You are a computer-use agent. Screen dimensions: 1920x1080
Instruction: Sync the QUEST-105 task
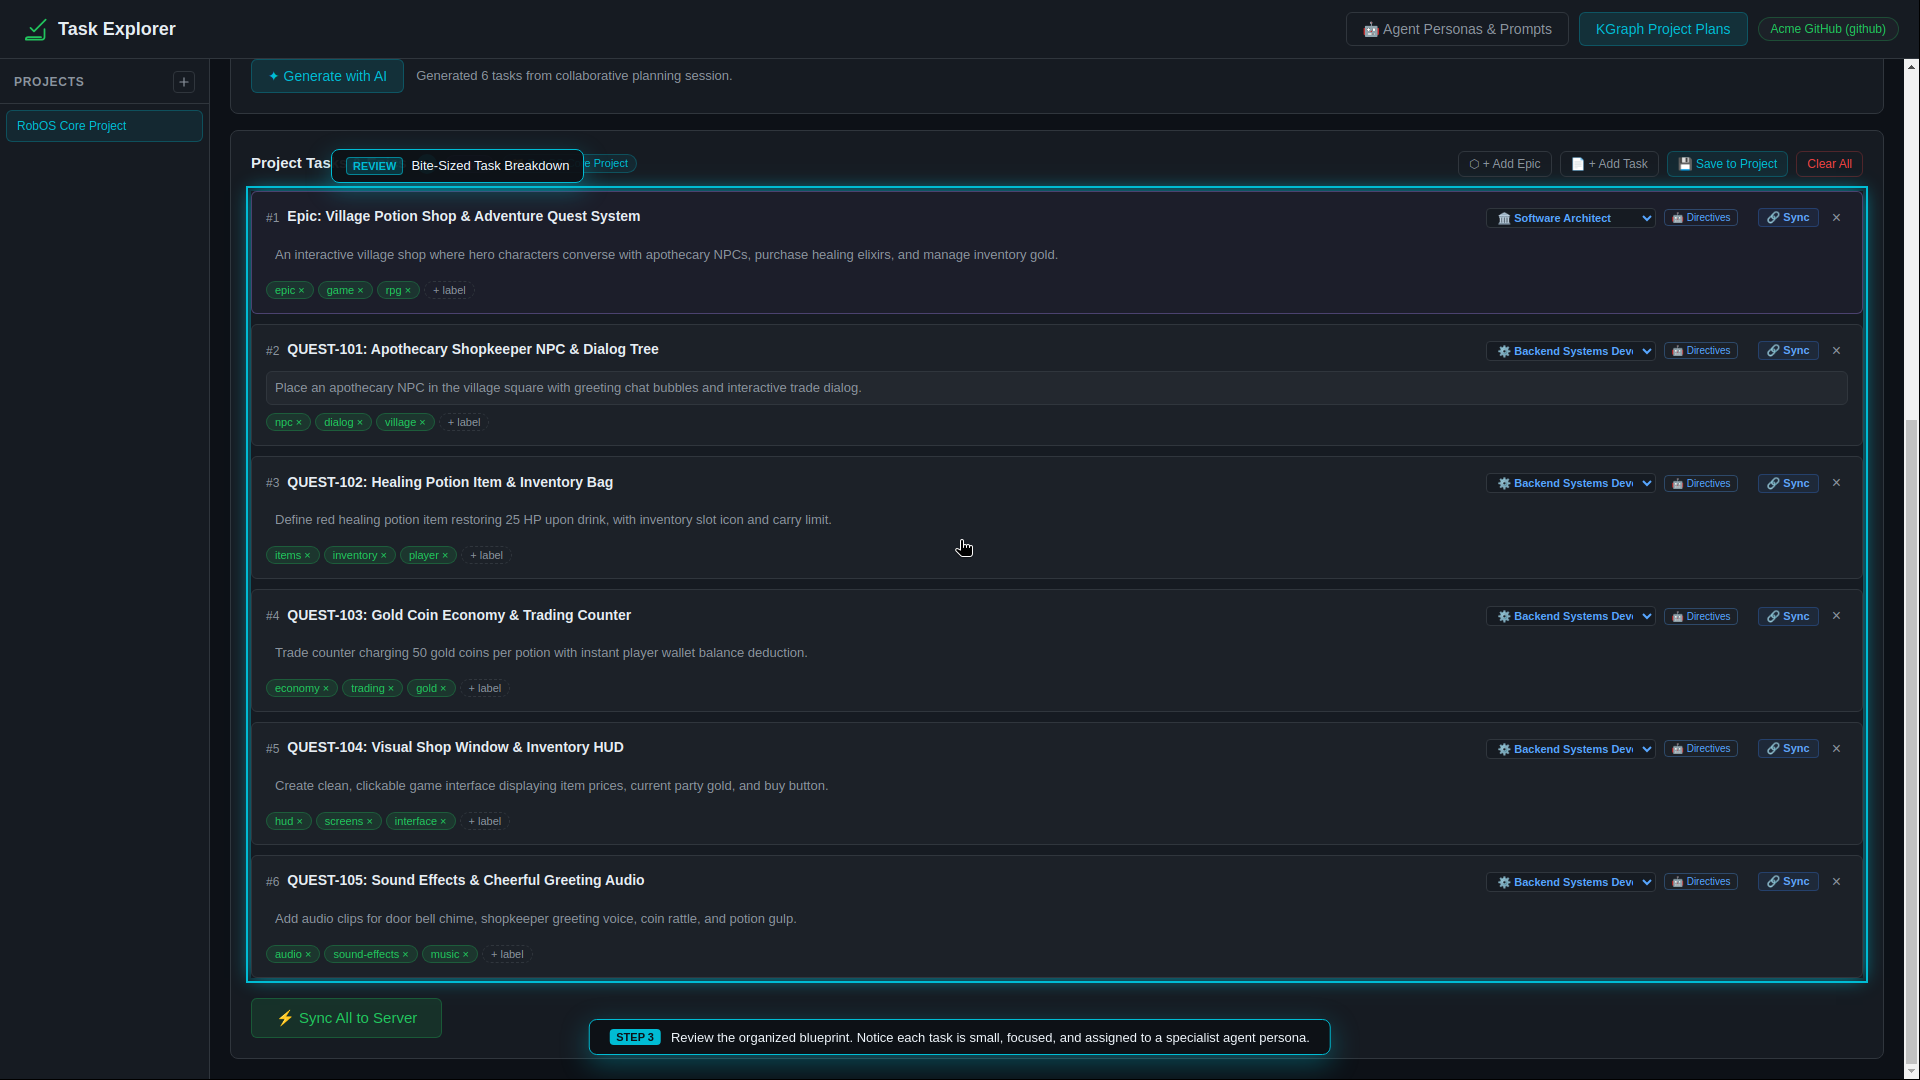point(1788,882)
